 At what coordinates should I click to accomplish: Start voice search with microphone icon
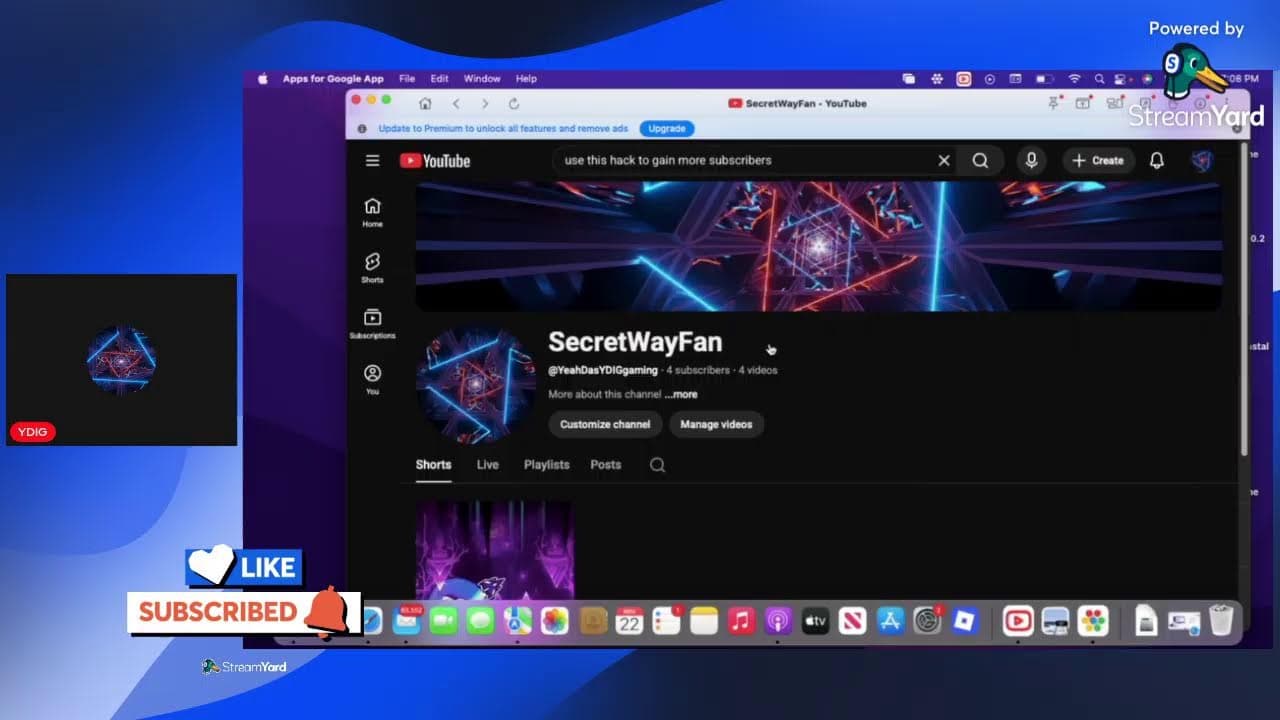pos(1031,160)
